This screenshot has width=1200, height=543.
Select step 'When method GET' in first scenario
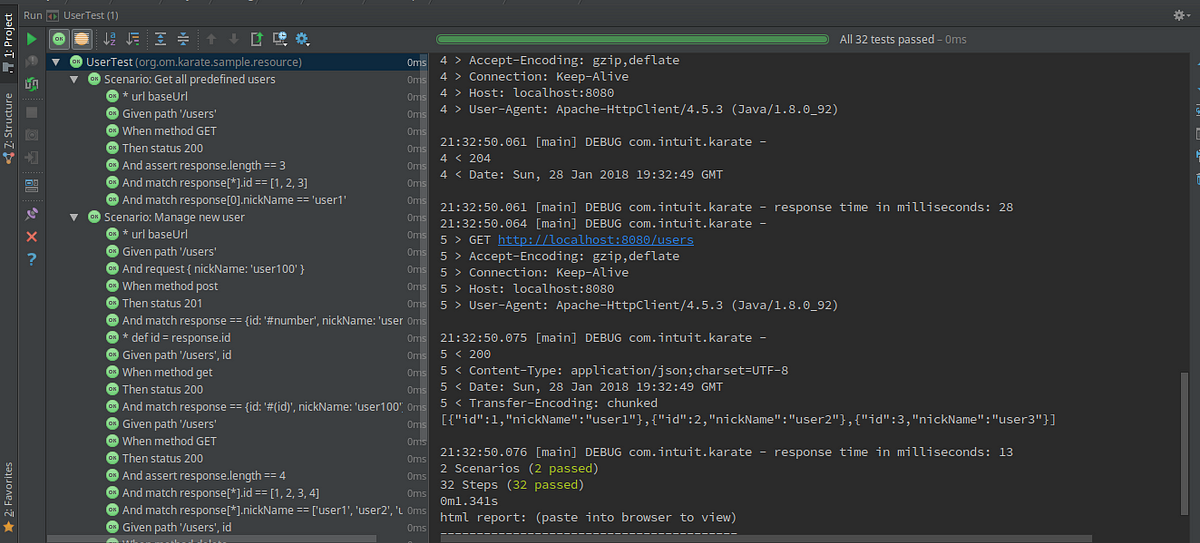click(x=169, y=131)
